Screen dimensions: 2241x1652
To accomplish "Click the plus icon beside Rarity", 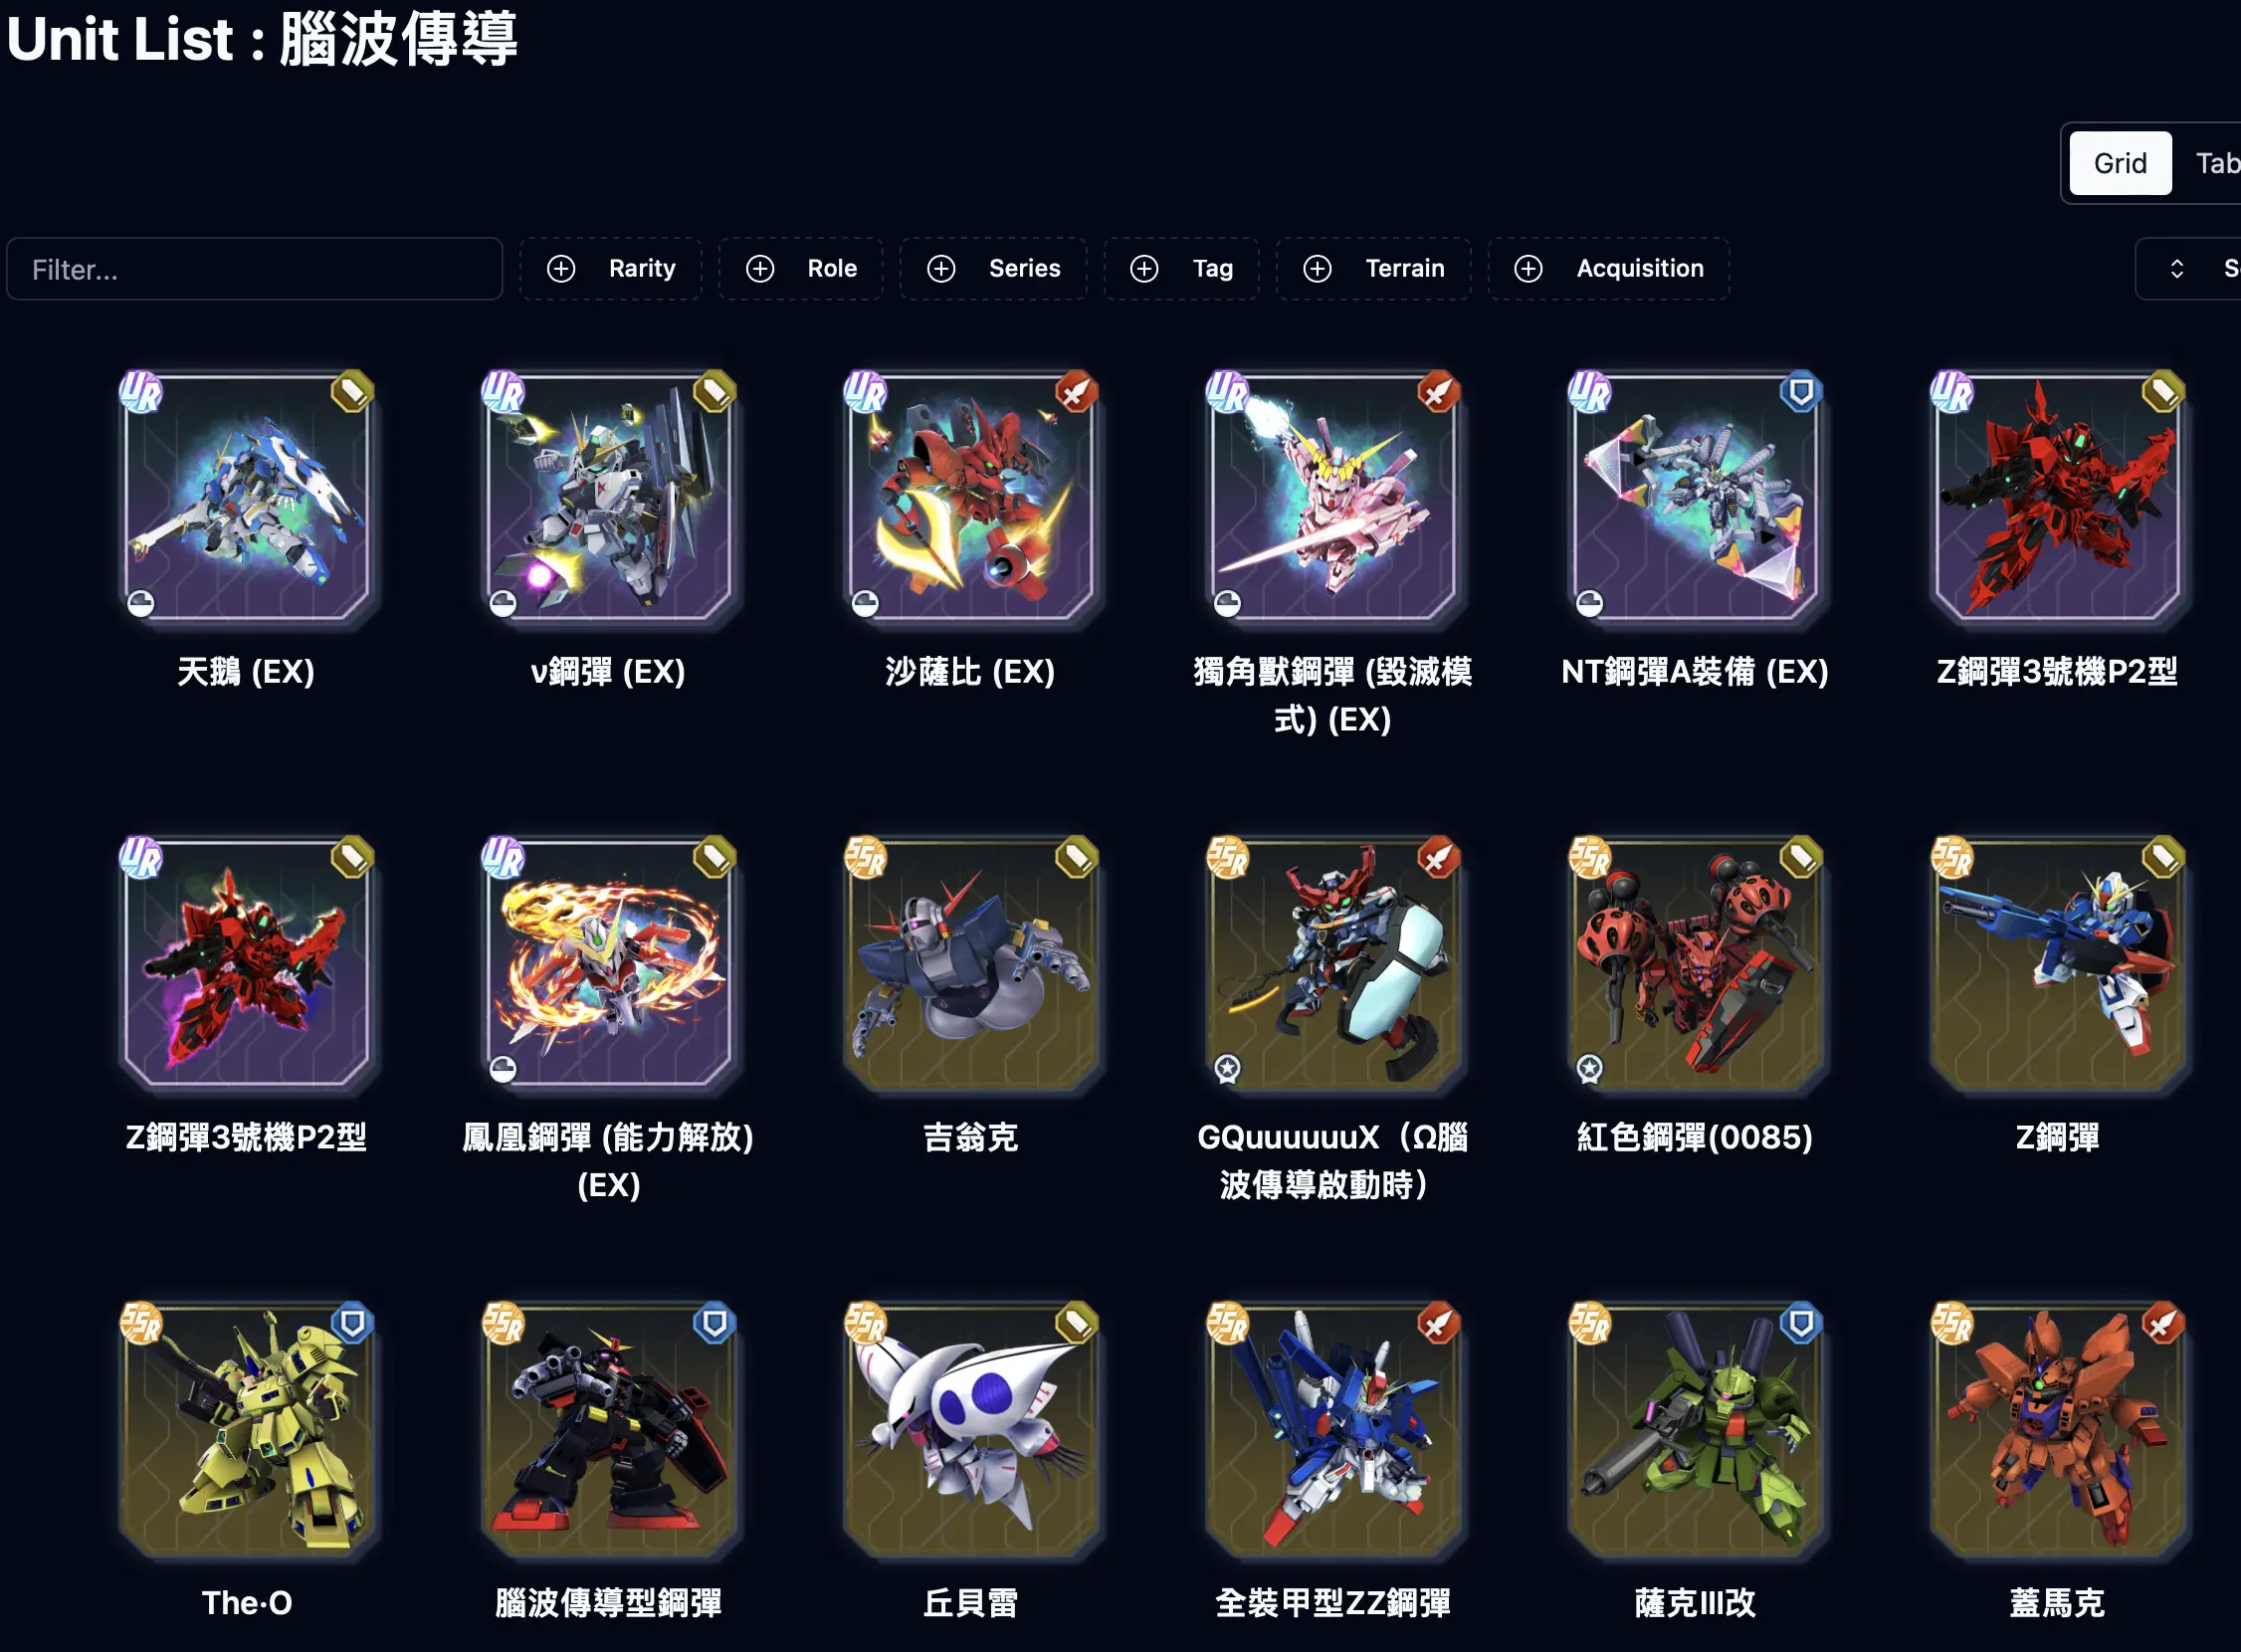I will (x=561, y=268).
